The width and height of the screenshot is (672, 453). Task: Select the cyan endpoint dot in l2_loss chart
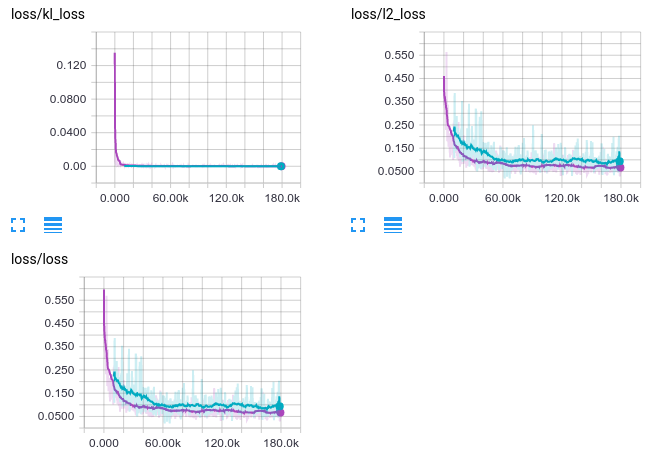pos(620,160)
